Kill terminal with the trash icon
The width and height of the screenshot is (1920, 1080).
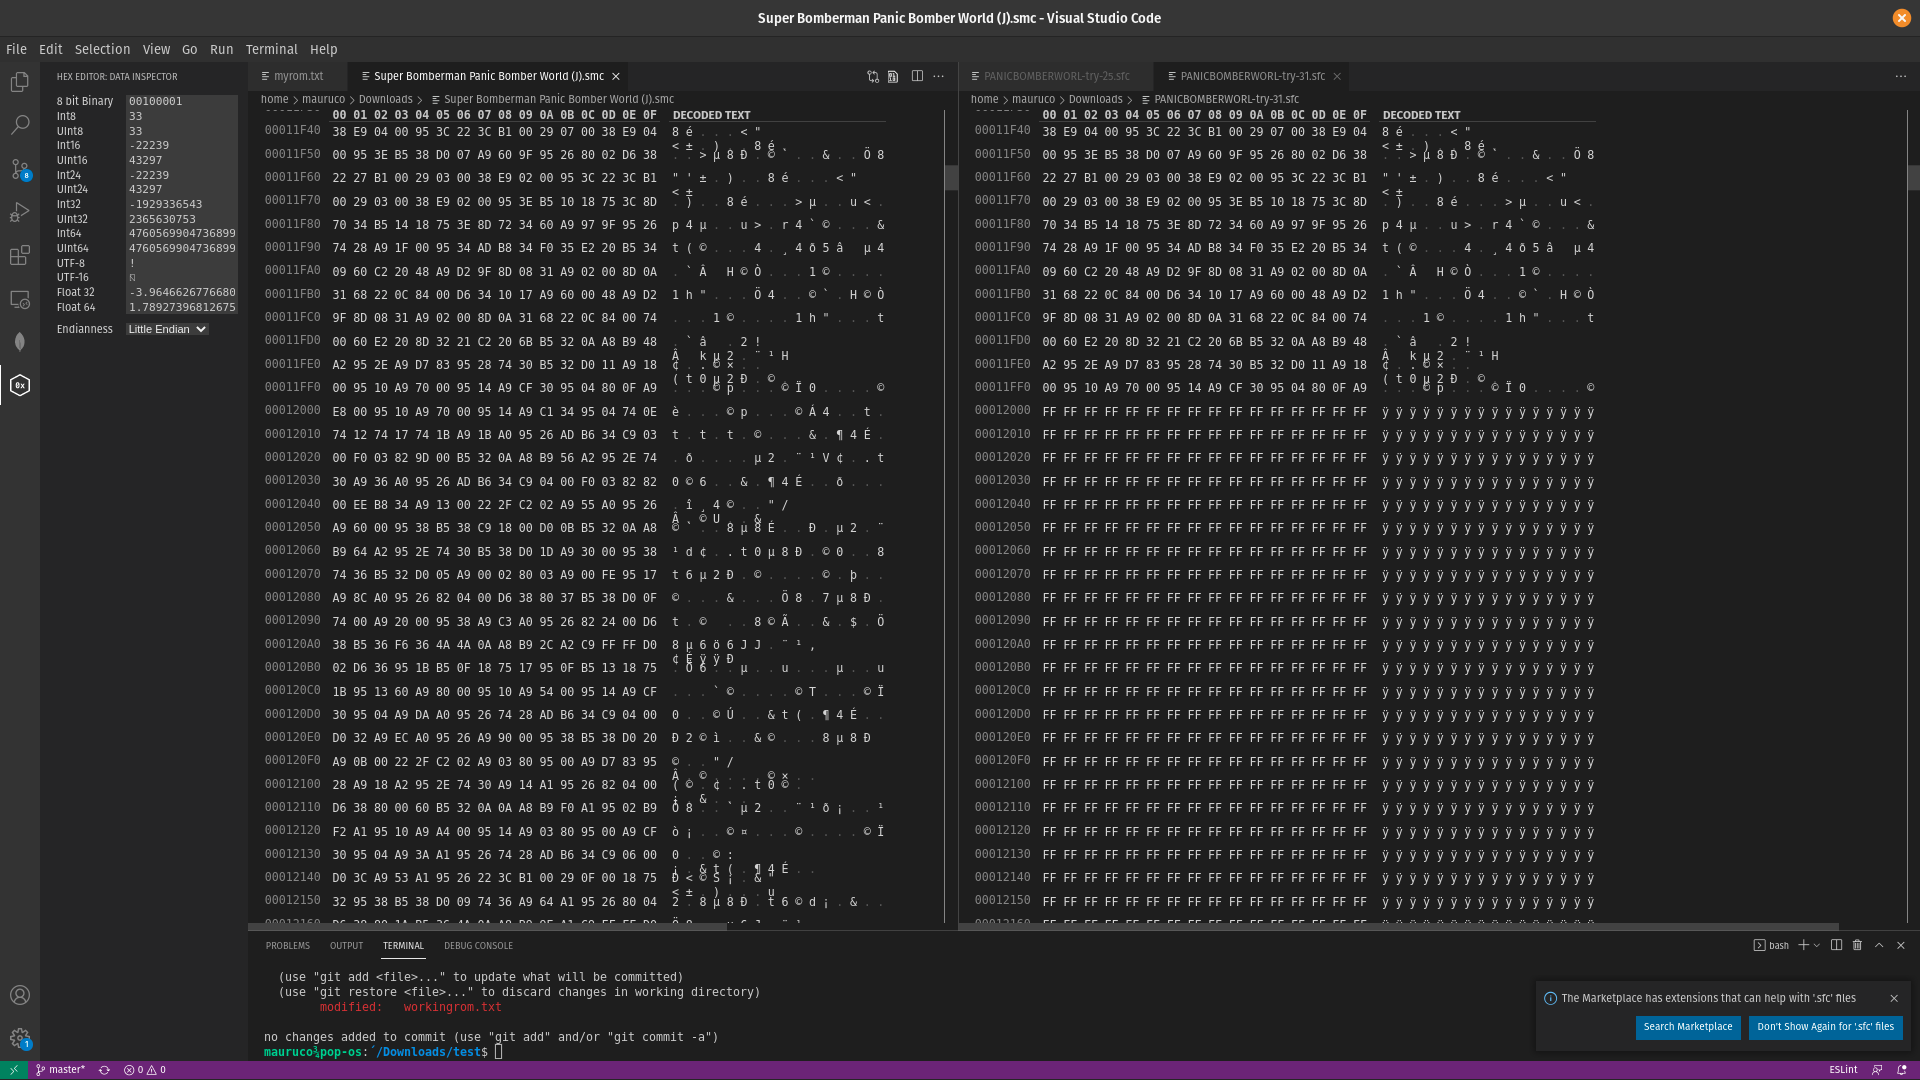click(x=1857, y=945)
